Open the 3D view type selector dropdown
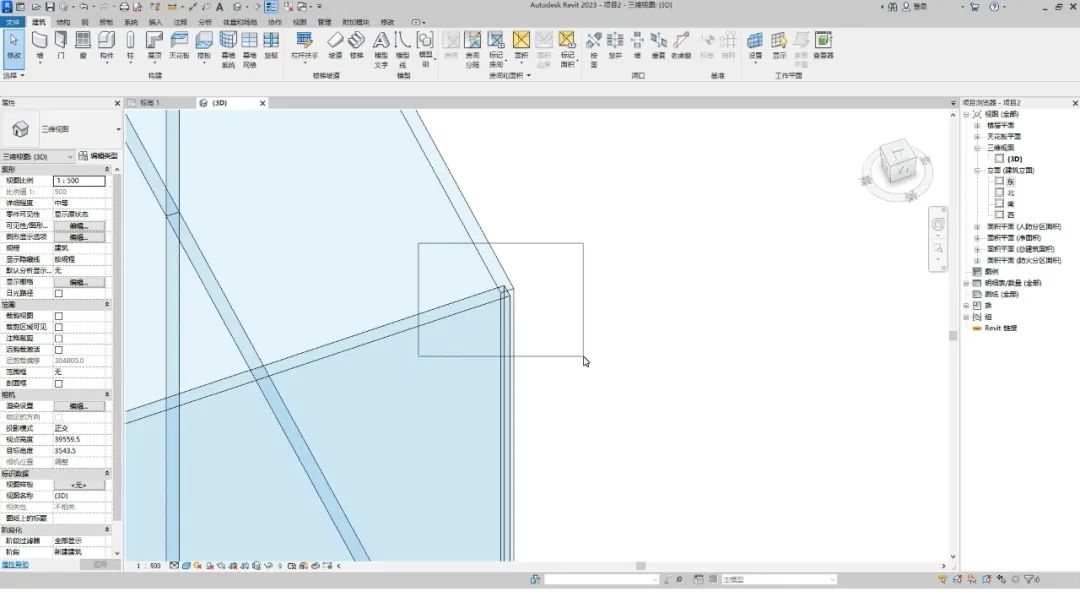This screenshot has height=608, width=1080. point(38,157)
